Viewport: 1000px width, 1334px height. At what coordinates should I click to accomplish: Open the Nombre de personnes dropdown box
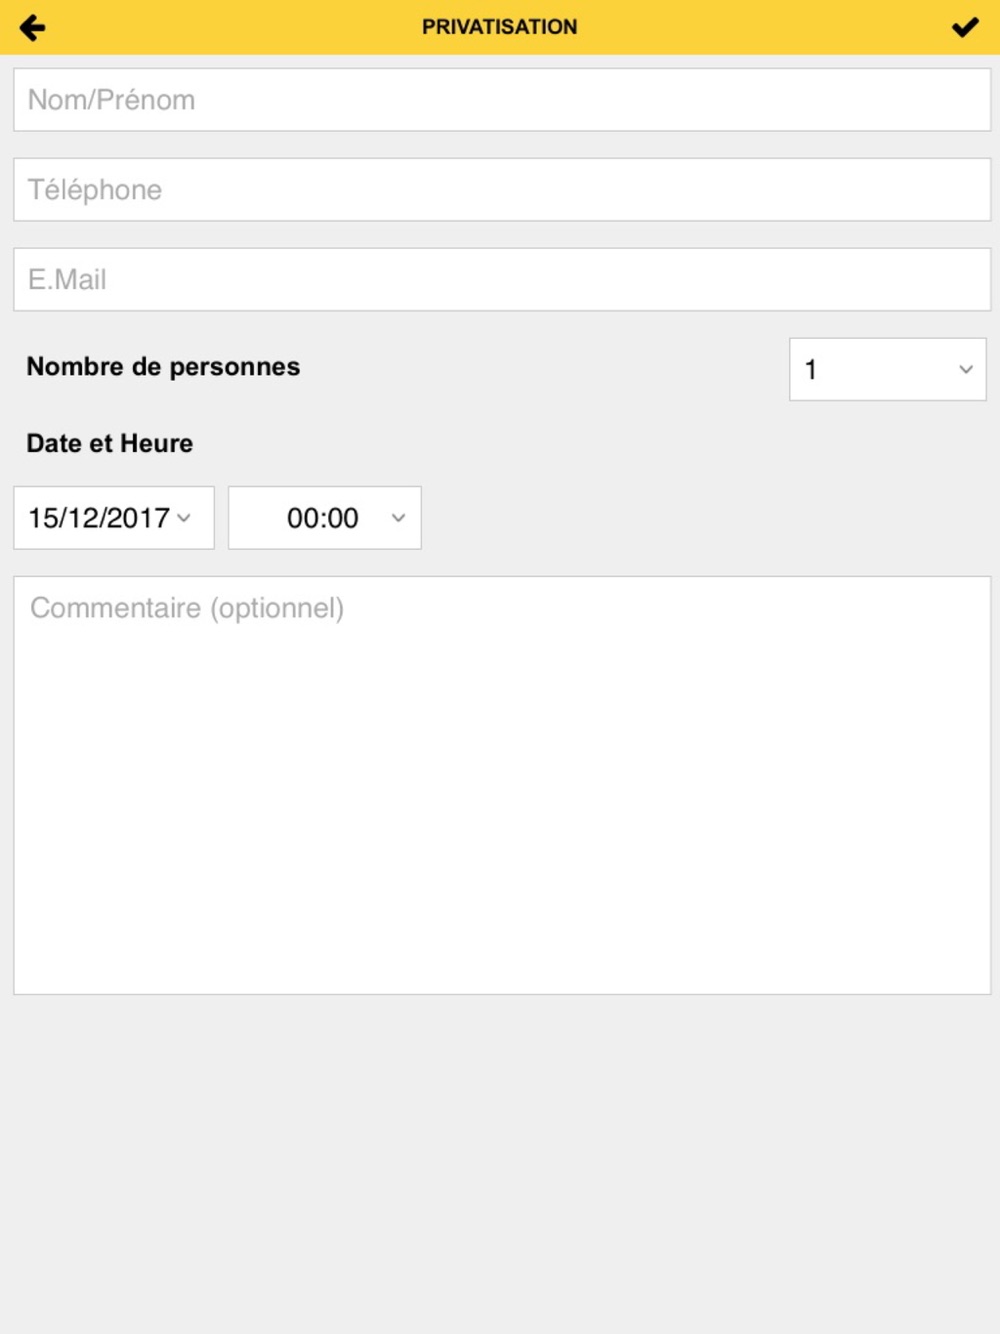tap(888, 369)
